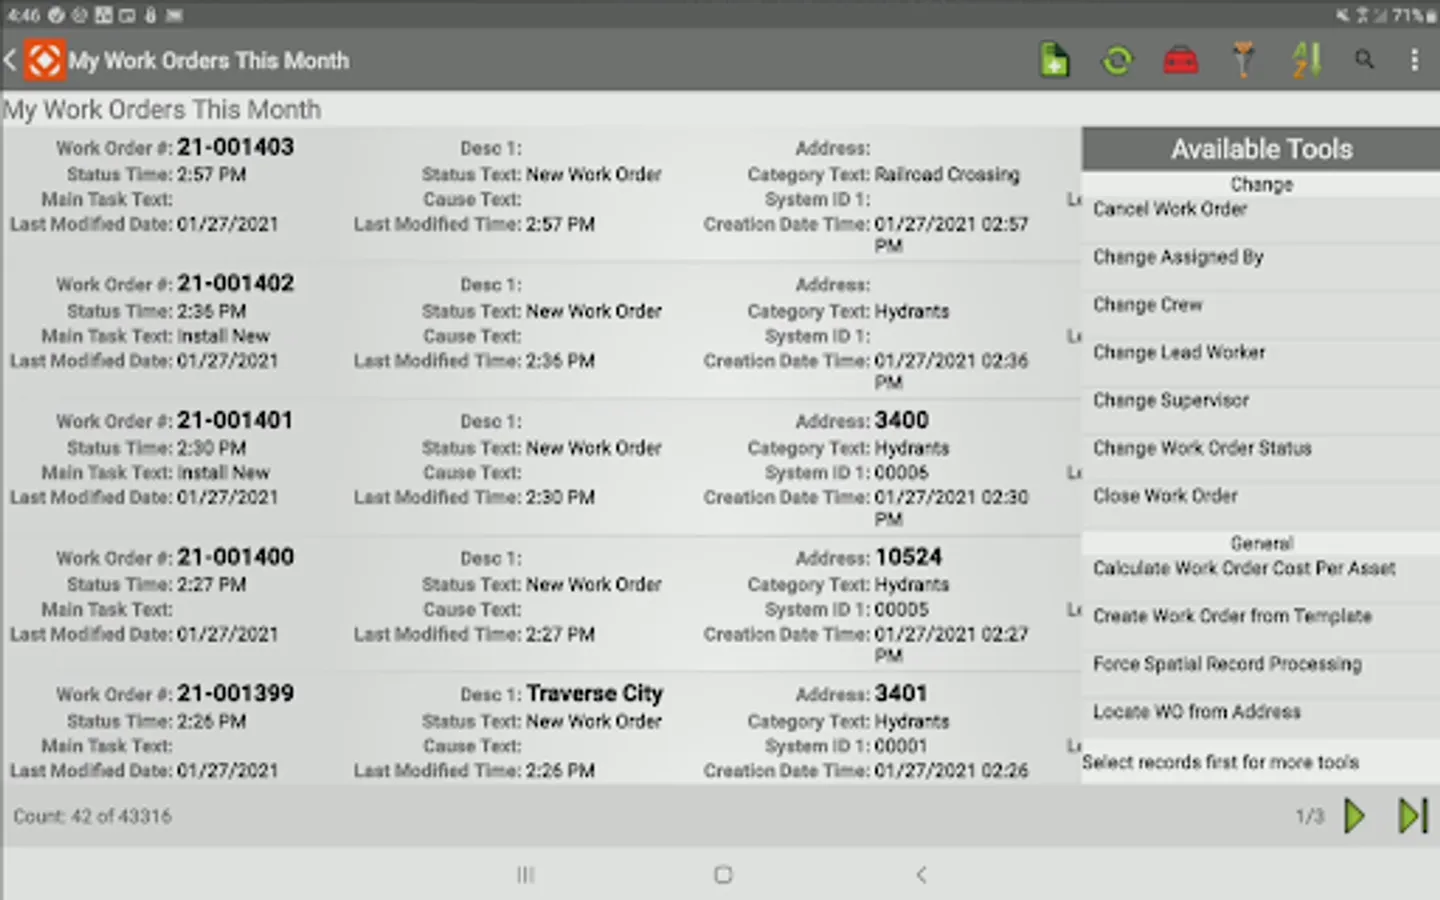Click the A-Z sort icon
This screenshot has width=1440, height=900.
(1306, 60)
